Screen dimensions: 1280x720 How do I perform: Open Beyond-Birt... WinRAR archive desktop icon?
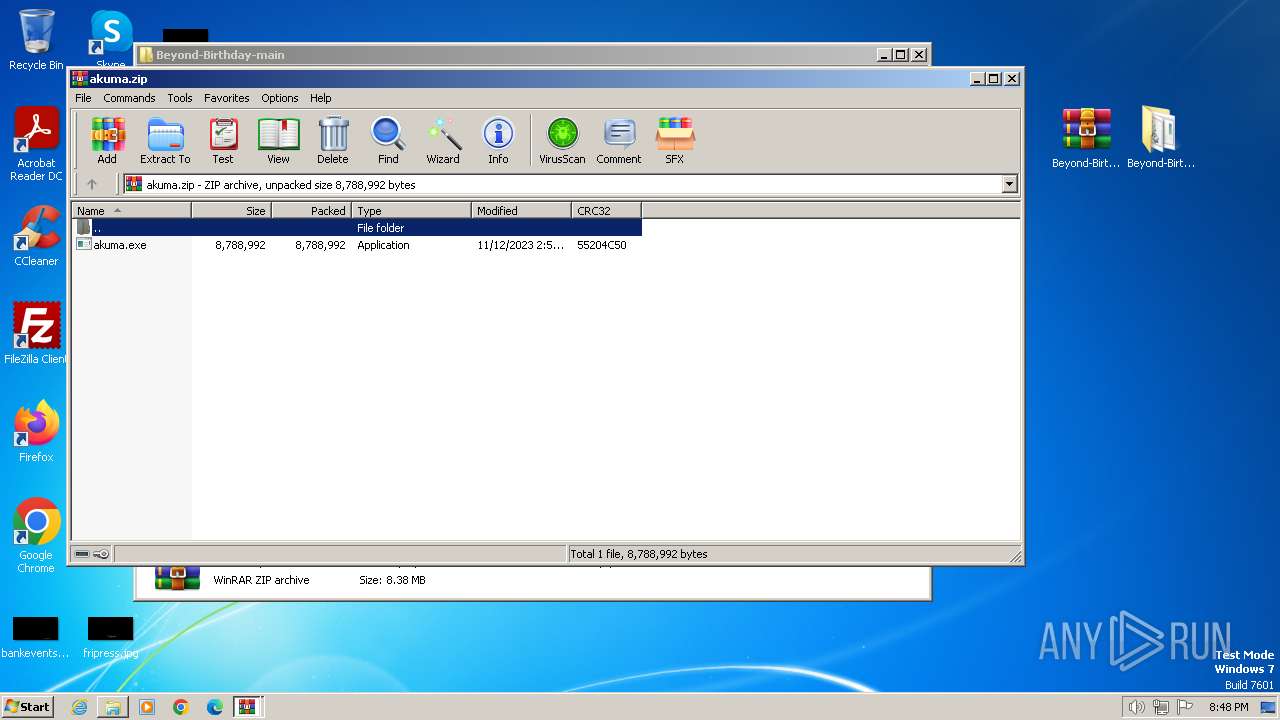pos(1086,138)
